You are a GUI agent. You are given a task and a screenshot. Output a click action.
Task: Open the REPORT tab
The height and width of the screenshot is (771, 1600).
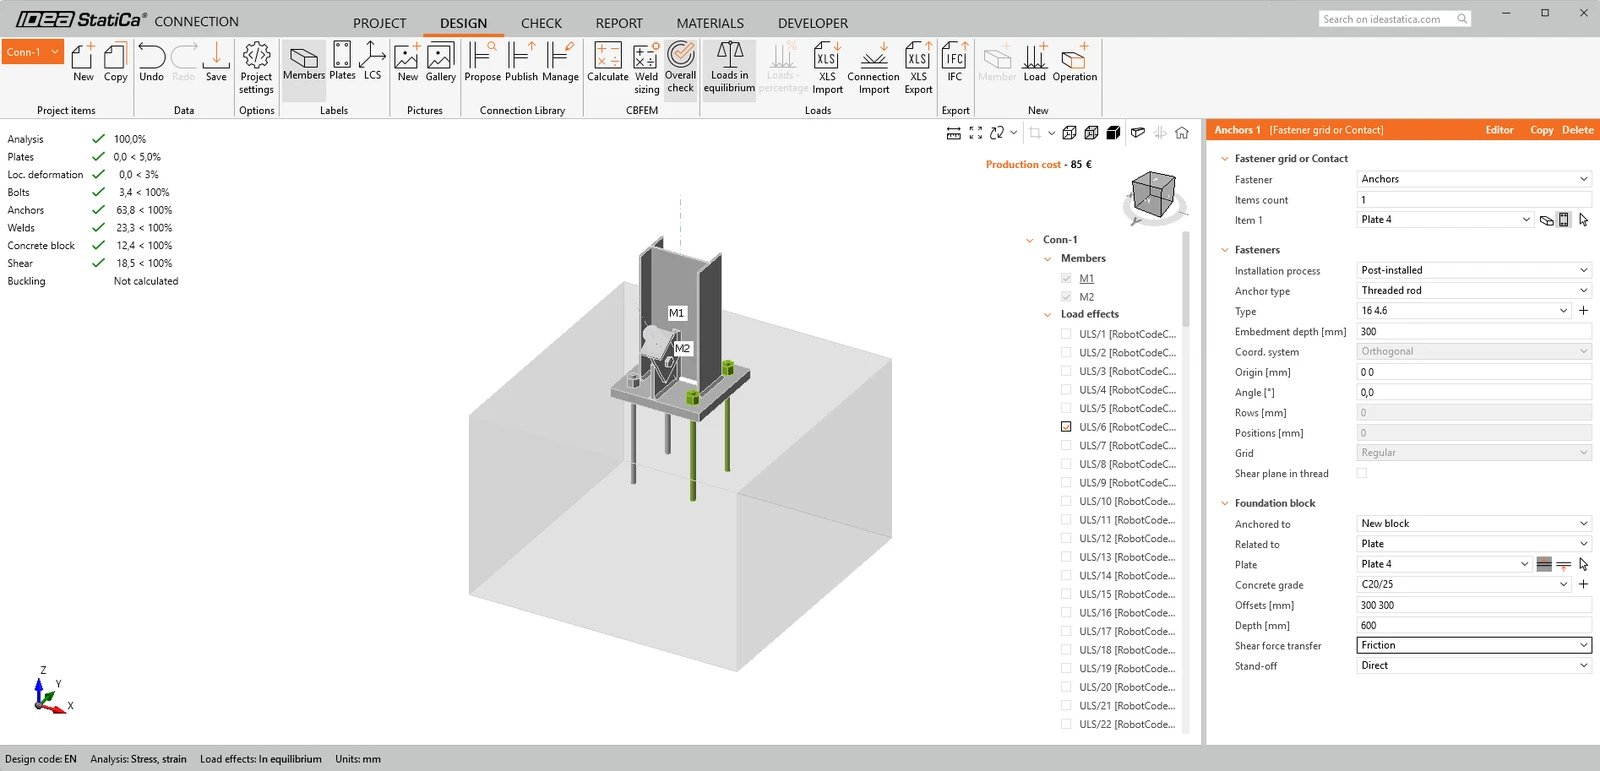(x=619, y=23)
